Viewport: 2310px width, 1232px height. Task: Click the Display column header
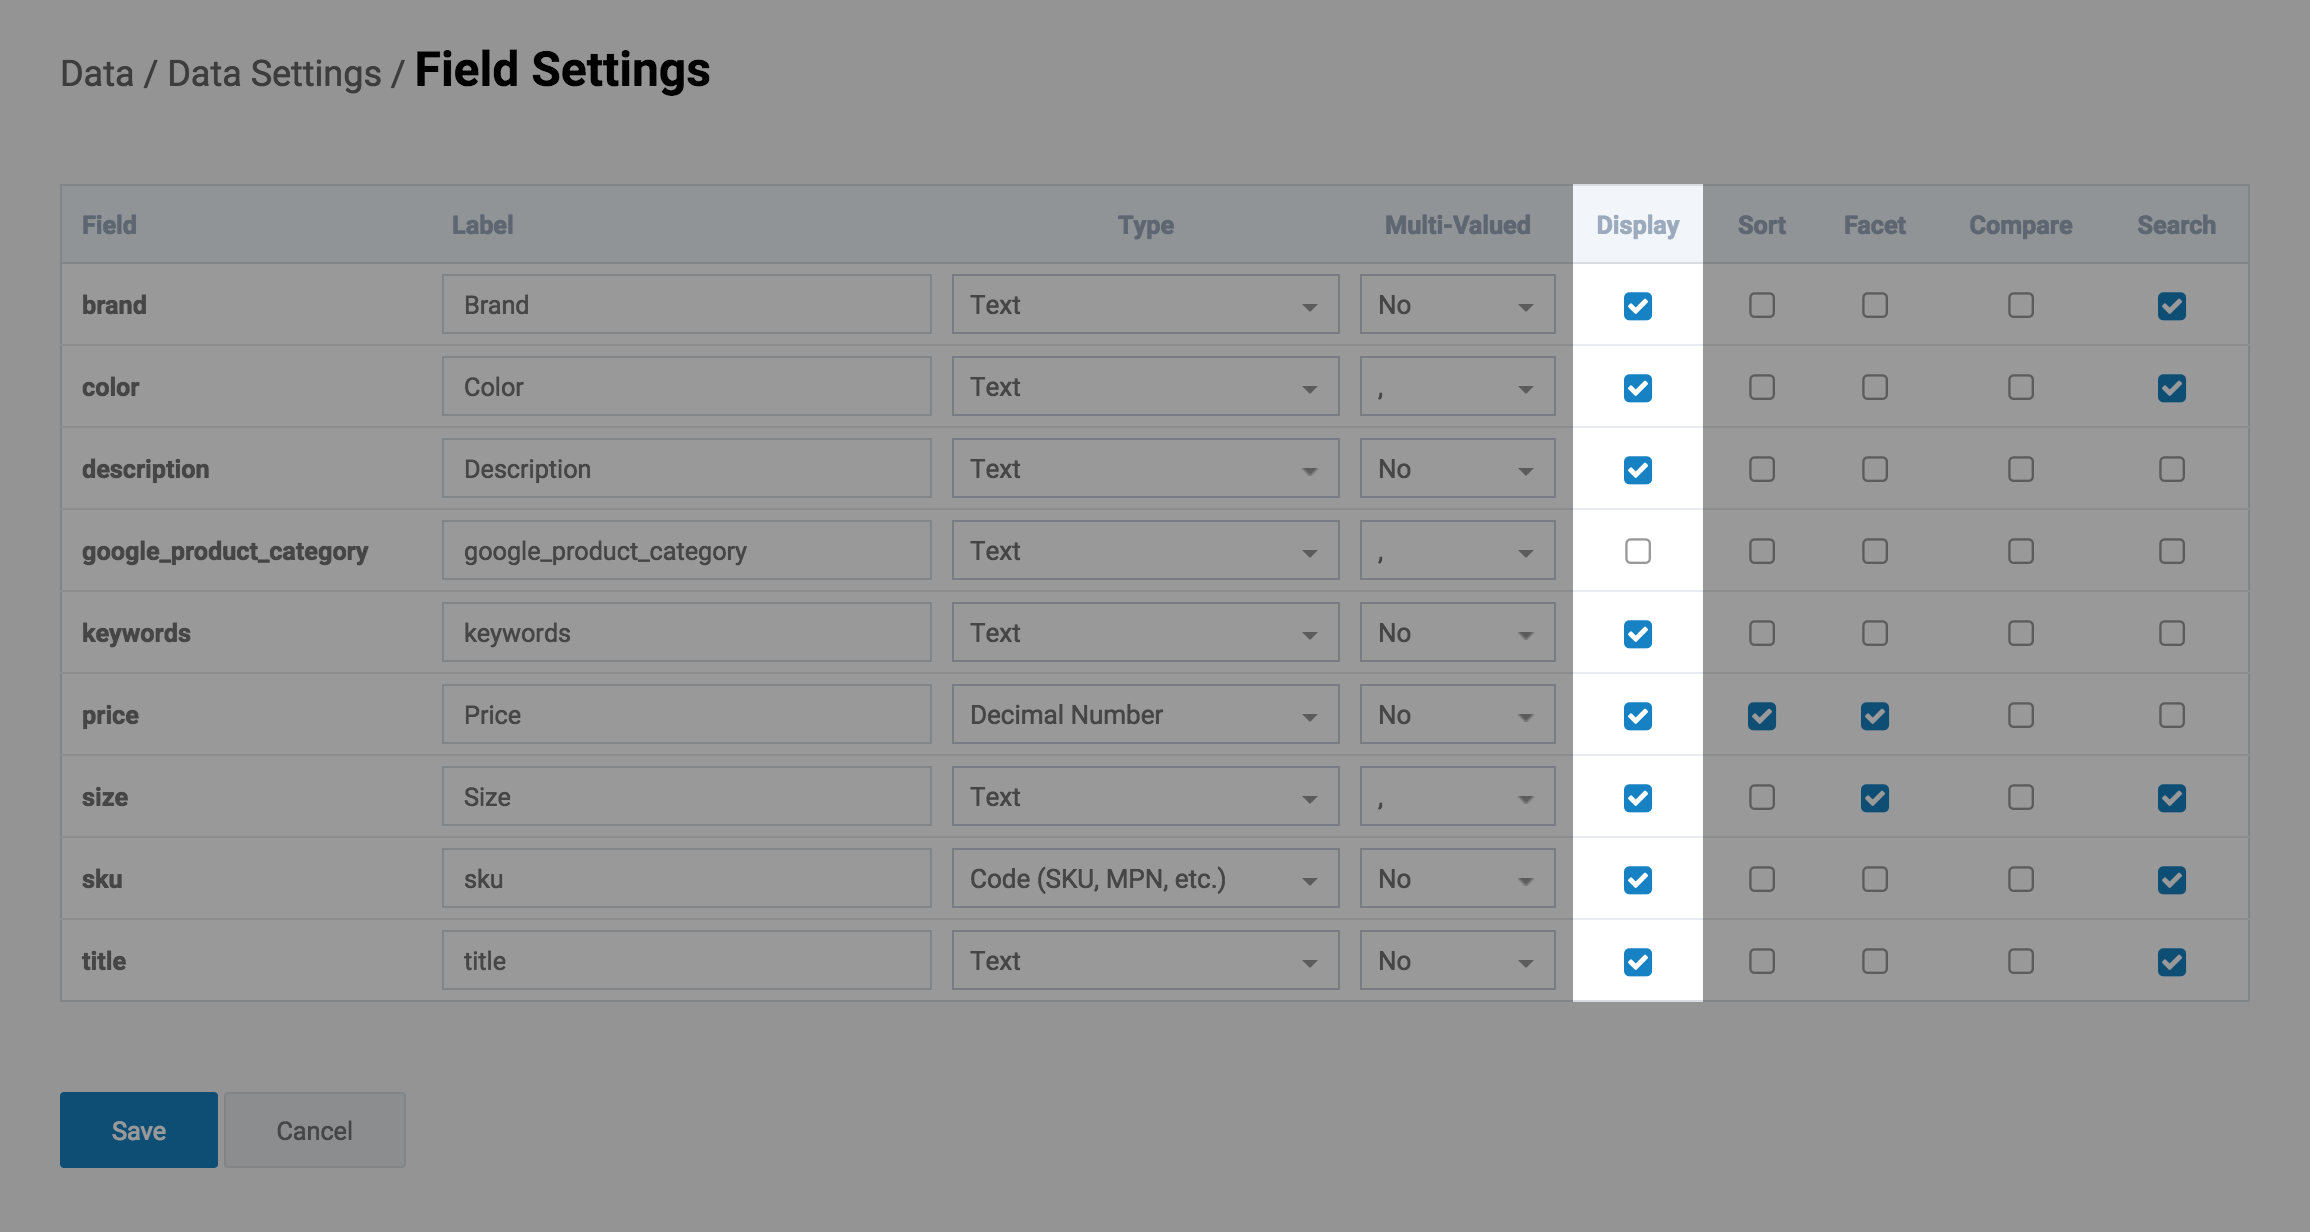(1637, 225)
